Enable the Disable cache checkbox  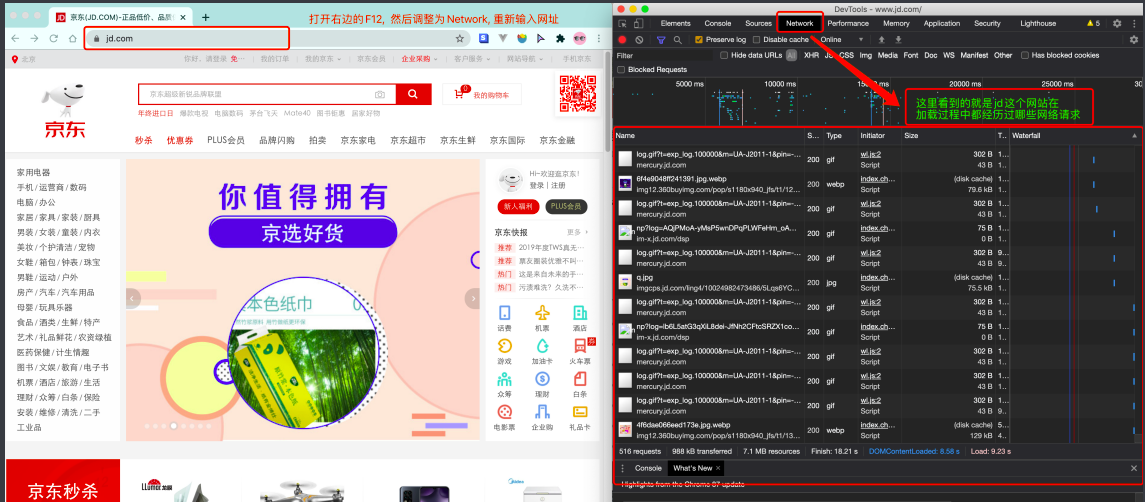coord(757,39)
